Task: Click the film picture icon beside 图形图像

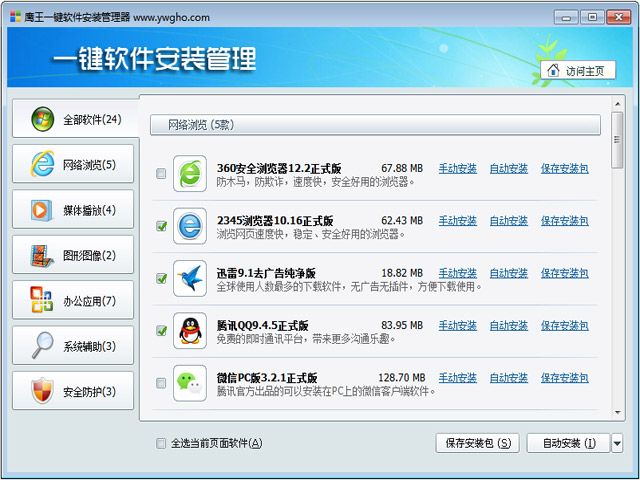Action: tap(42, 256)
